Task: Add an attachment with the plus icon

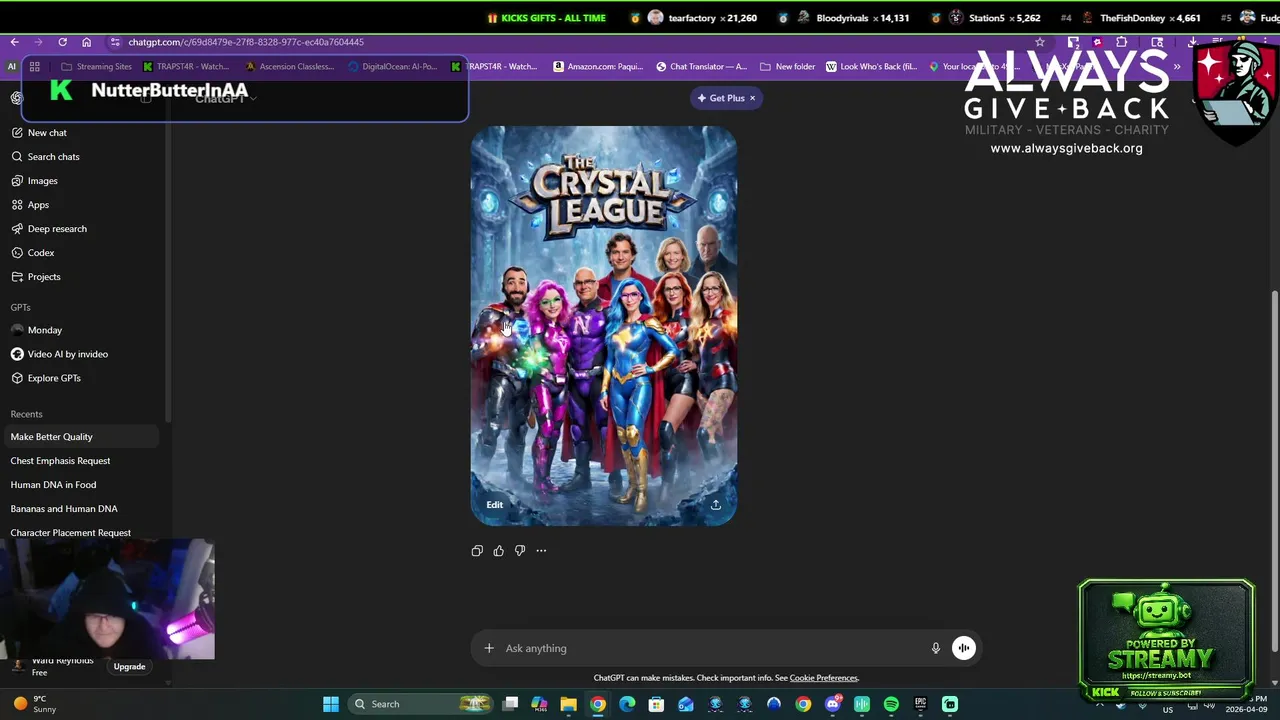Action: click(x=489, y=648)
